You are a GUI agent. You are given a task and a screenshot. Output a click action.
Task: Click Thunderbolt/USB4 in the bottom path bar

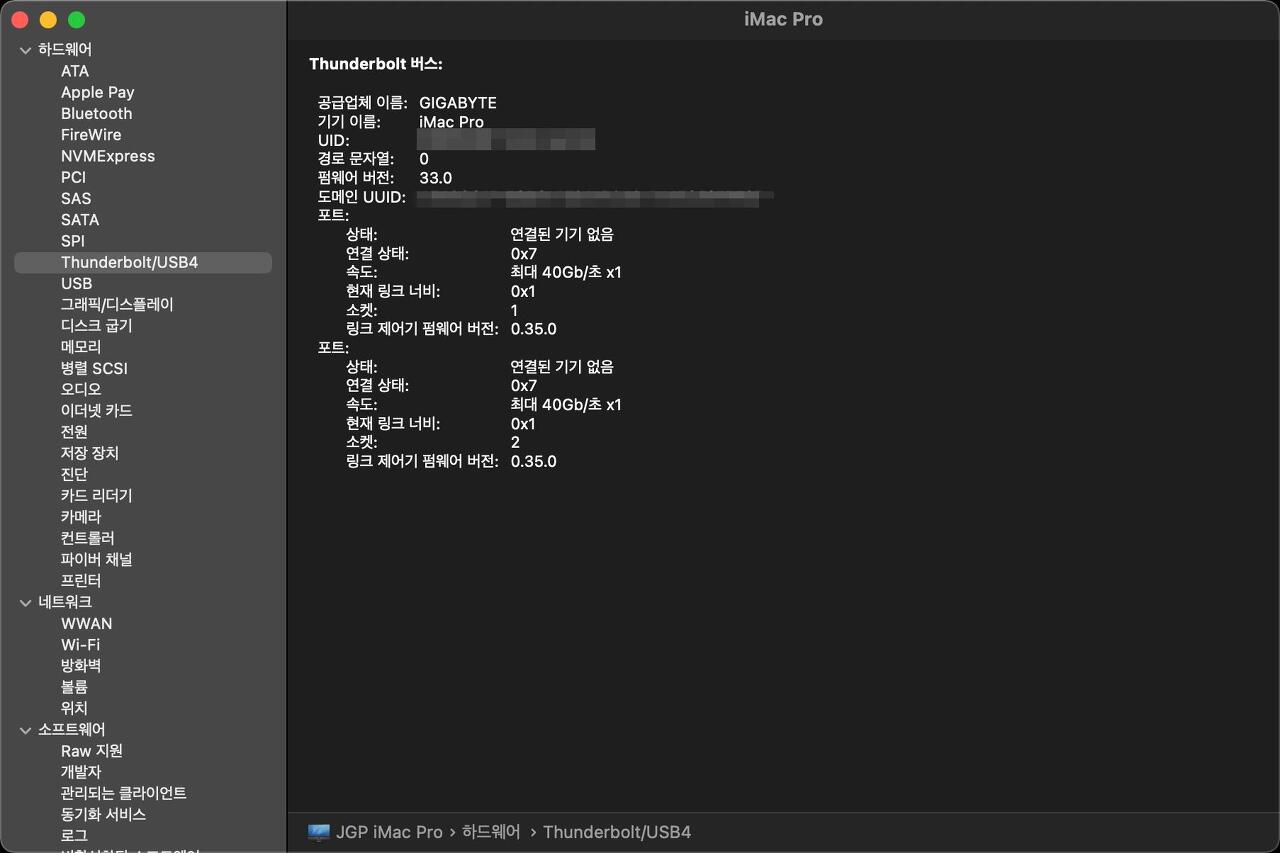[617, 832]
